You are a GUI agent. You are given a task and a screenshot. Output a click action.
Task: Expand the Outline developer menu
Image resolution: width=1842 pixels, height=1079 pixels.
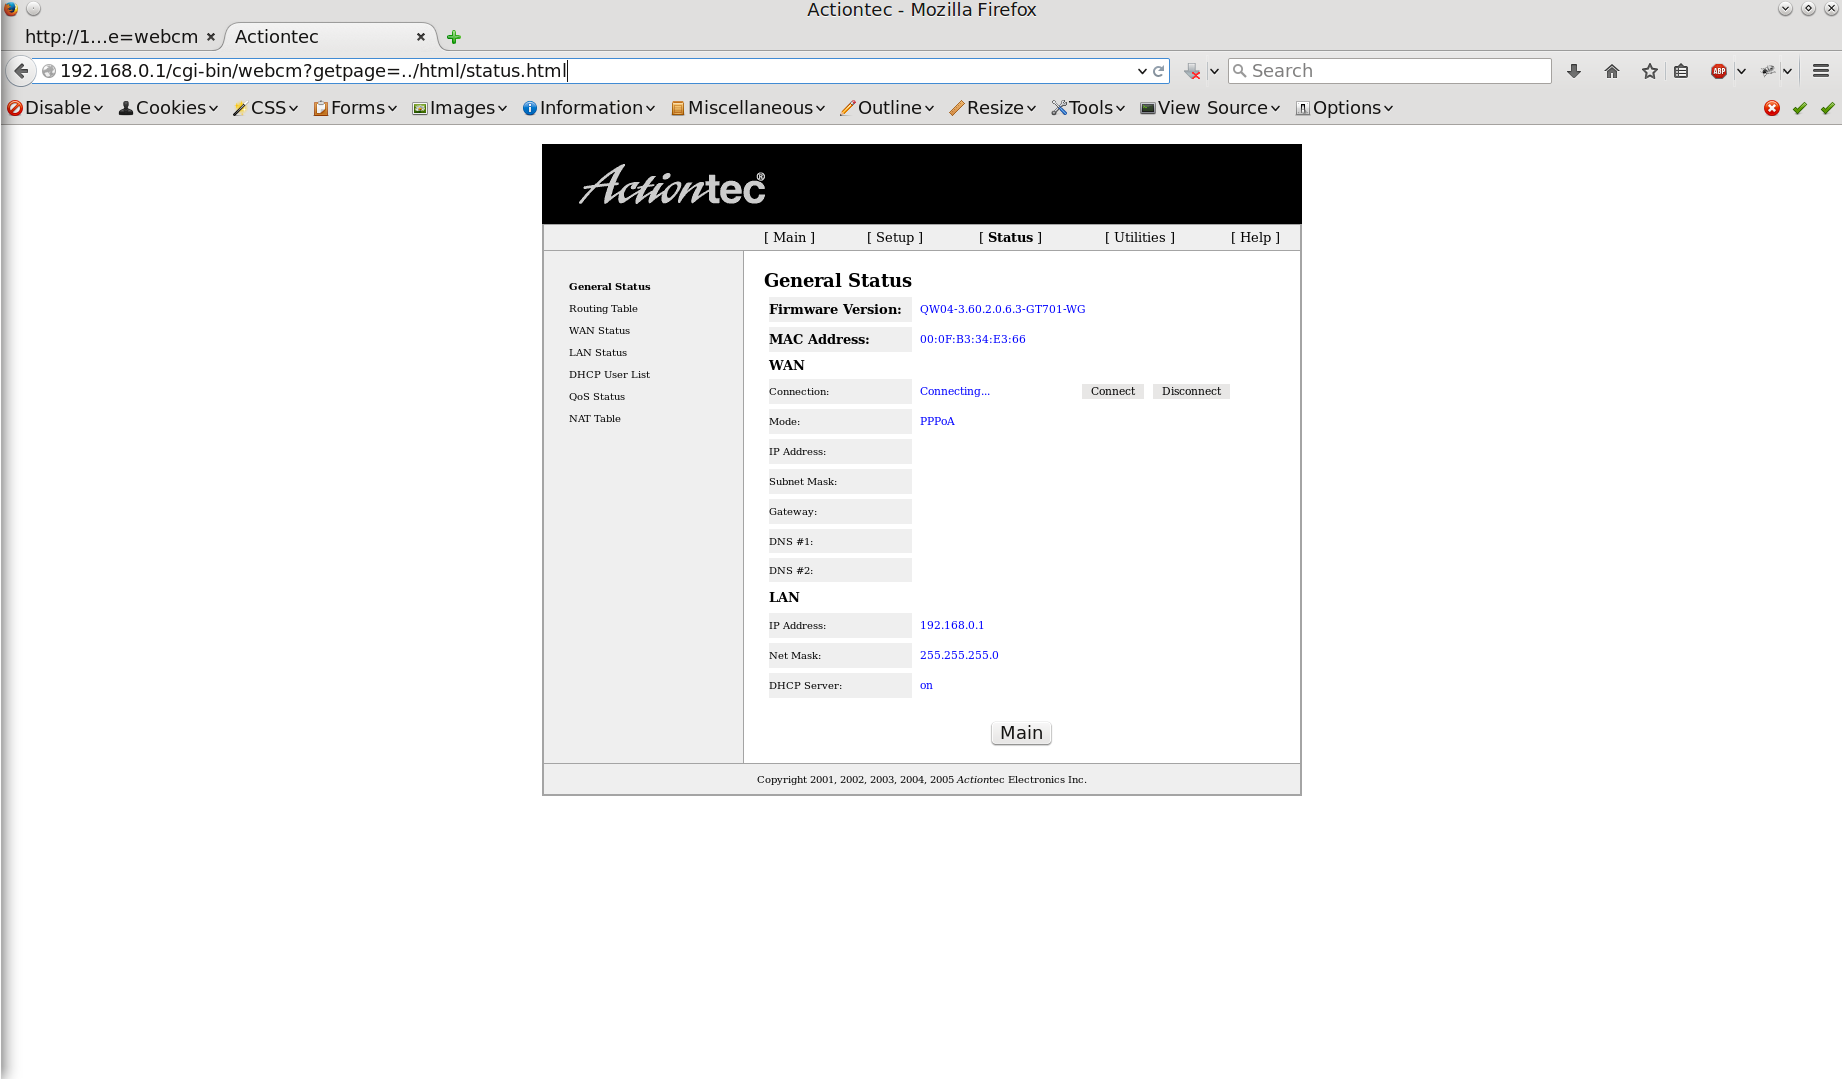(887, 108)
